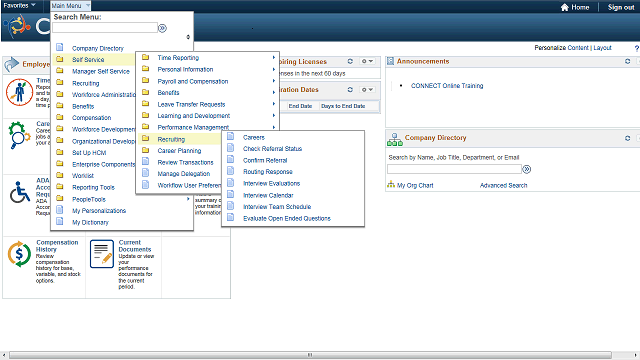640x360 pixels.
Task: Click the Careers magnifier gear icon
Action: click(x=19, y=135)
